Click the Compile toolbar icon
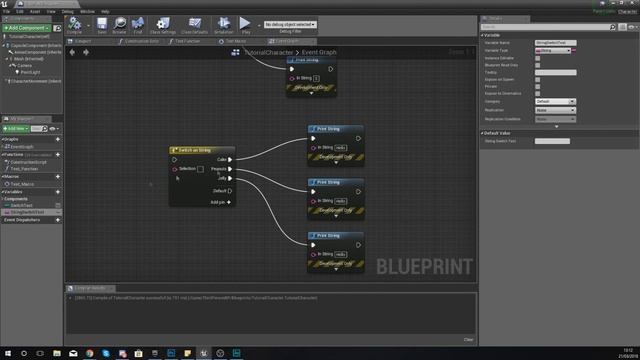The height and width of the screenshot is (360, 640). pyautogui.click(x=74, y=24)
